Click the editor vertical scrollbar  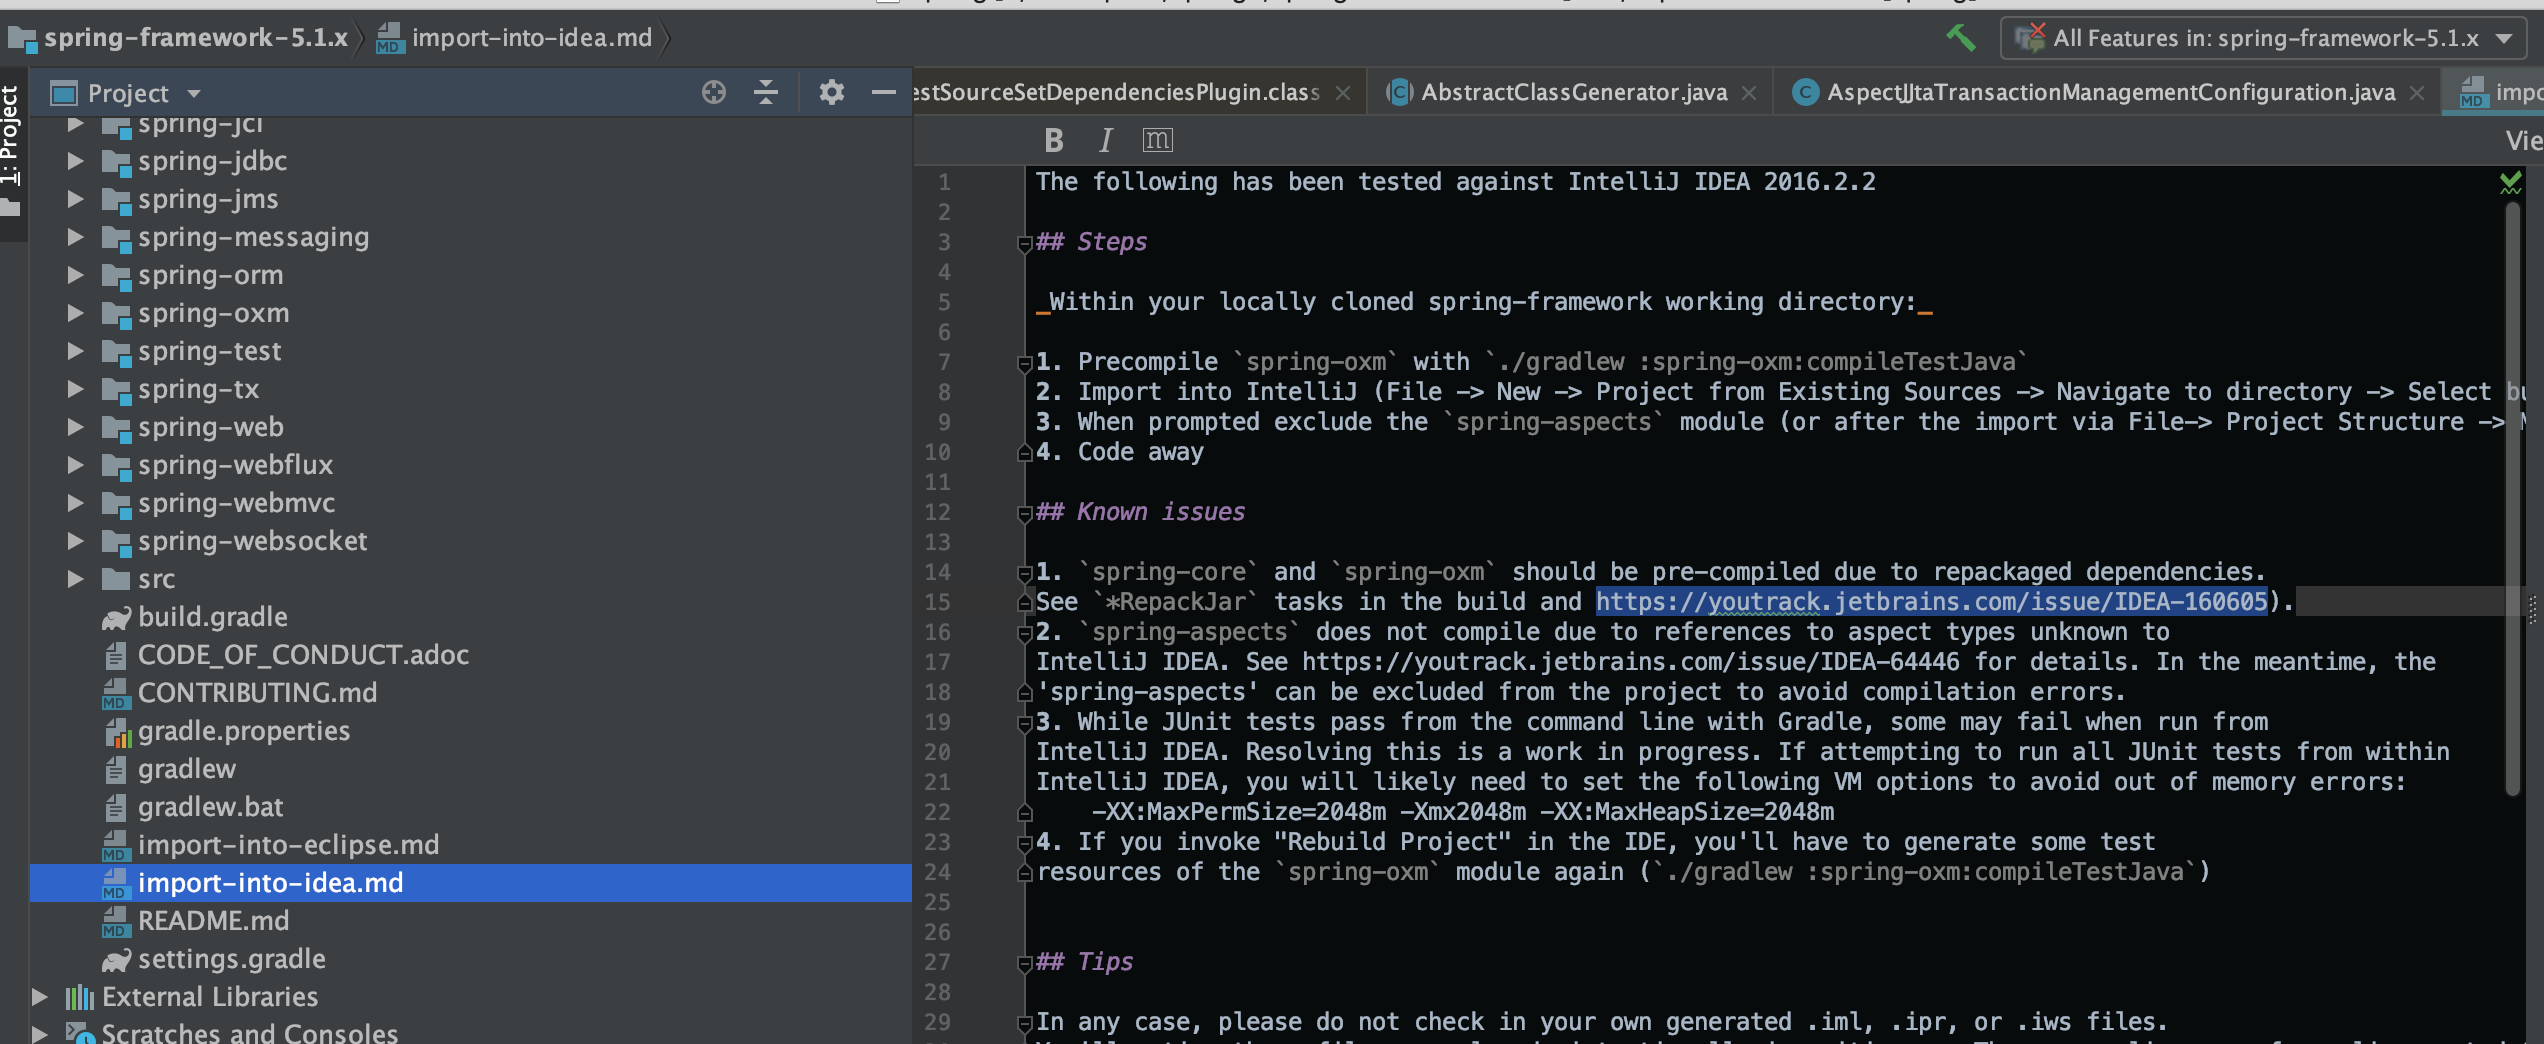[2512, 500]
